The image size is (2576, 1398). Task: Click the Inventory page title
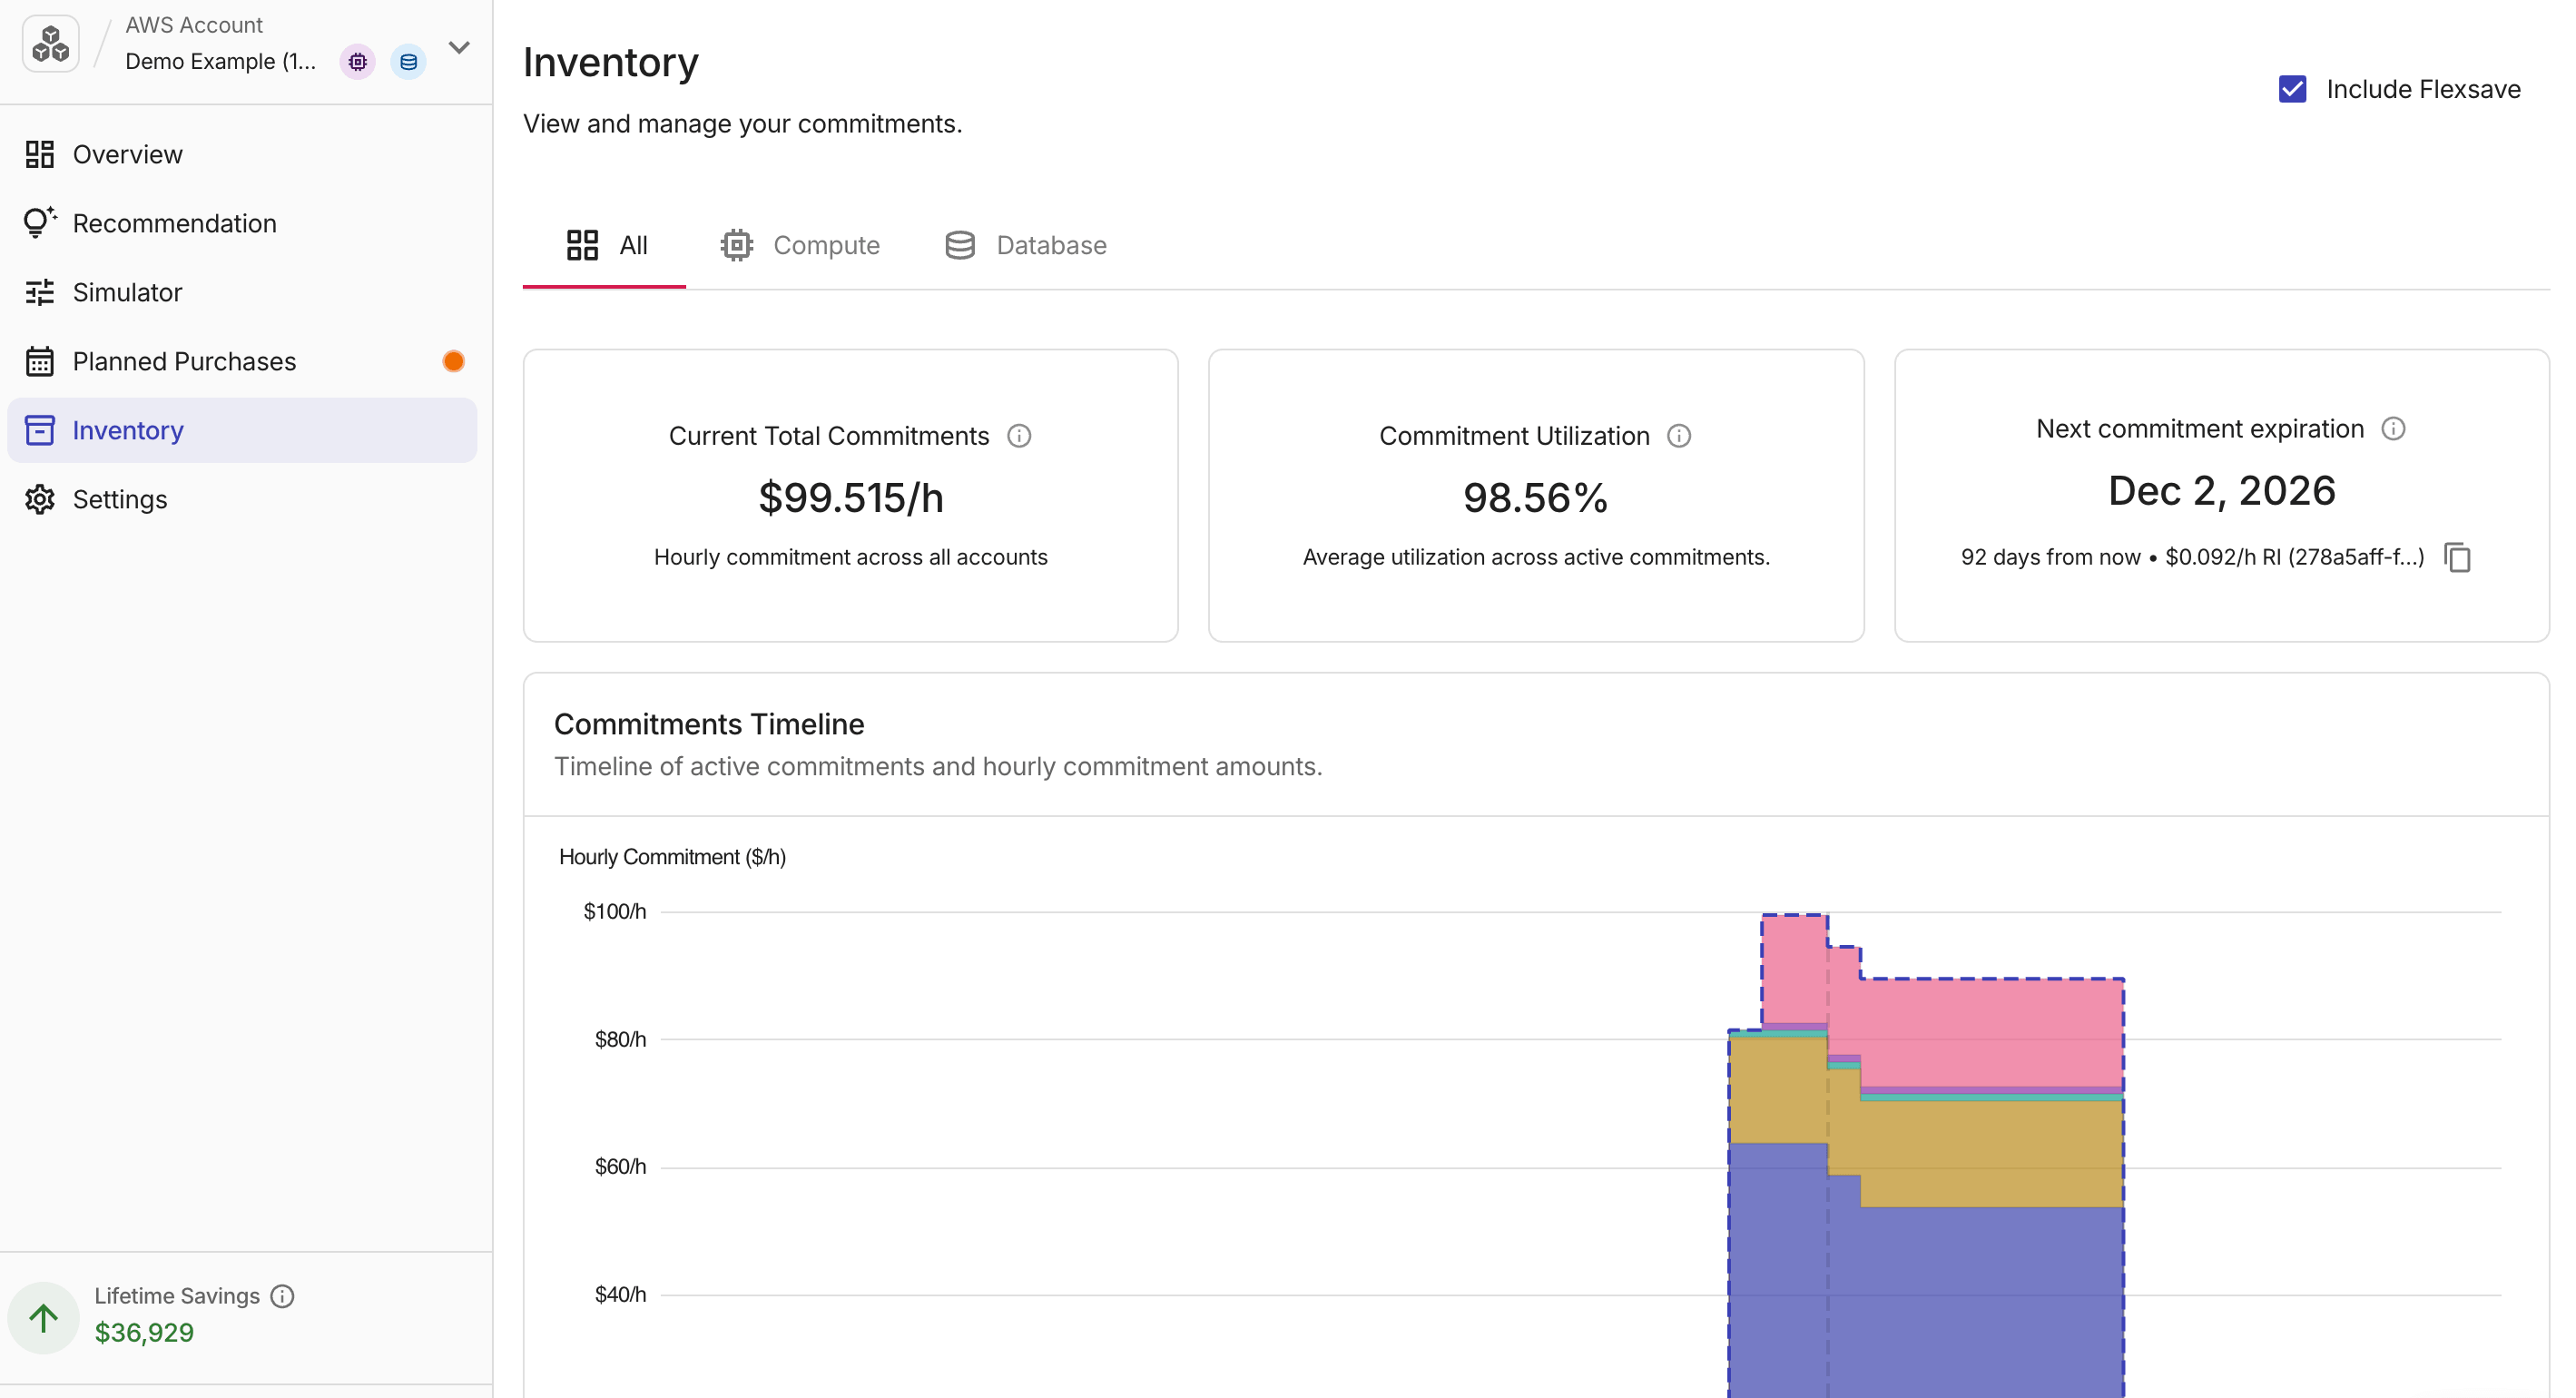coord(611,62)
